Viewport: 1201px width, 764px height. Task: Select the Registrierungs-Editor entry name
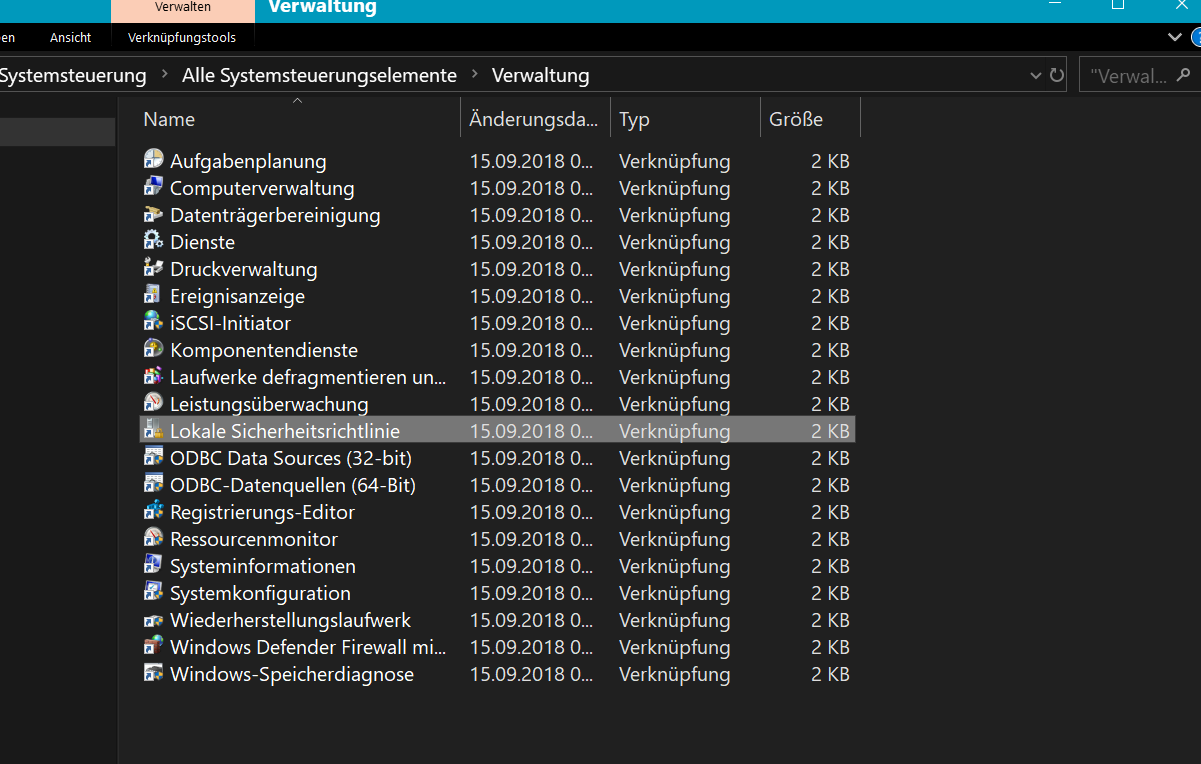pyautogui.click(x=262, y=512)
